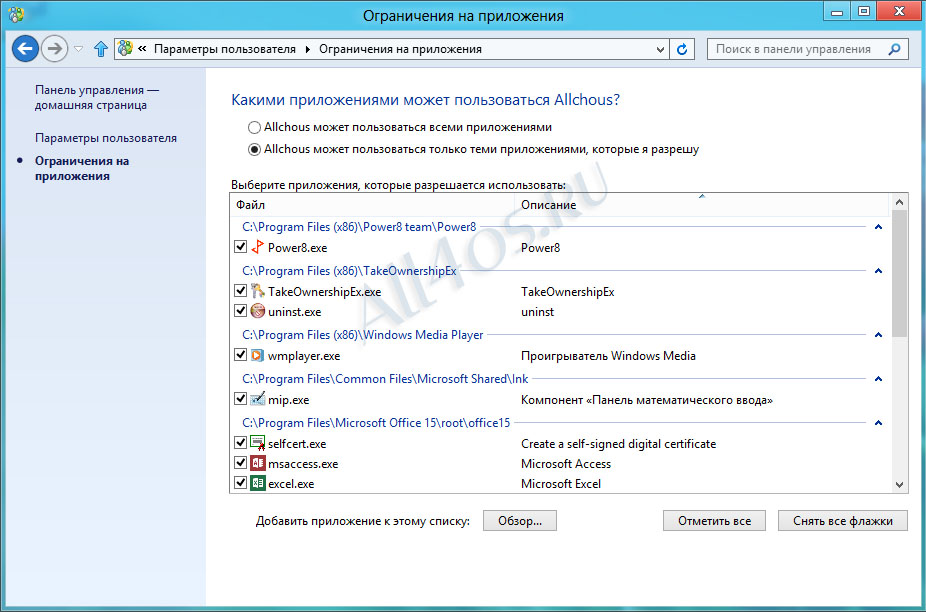Open Панель управления — домашняя страница link
This screenshot has height=612, width=926.
(x=97, y=97)
